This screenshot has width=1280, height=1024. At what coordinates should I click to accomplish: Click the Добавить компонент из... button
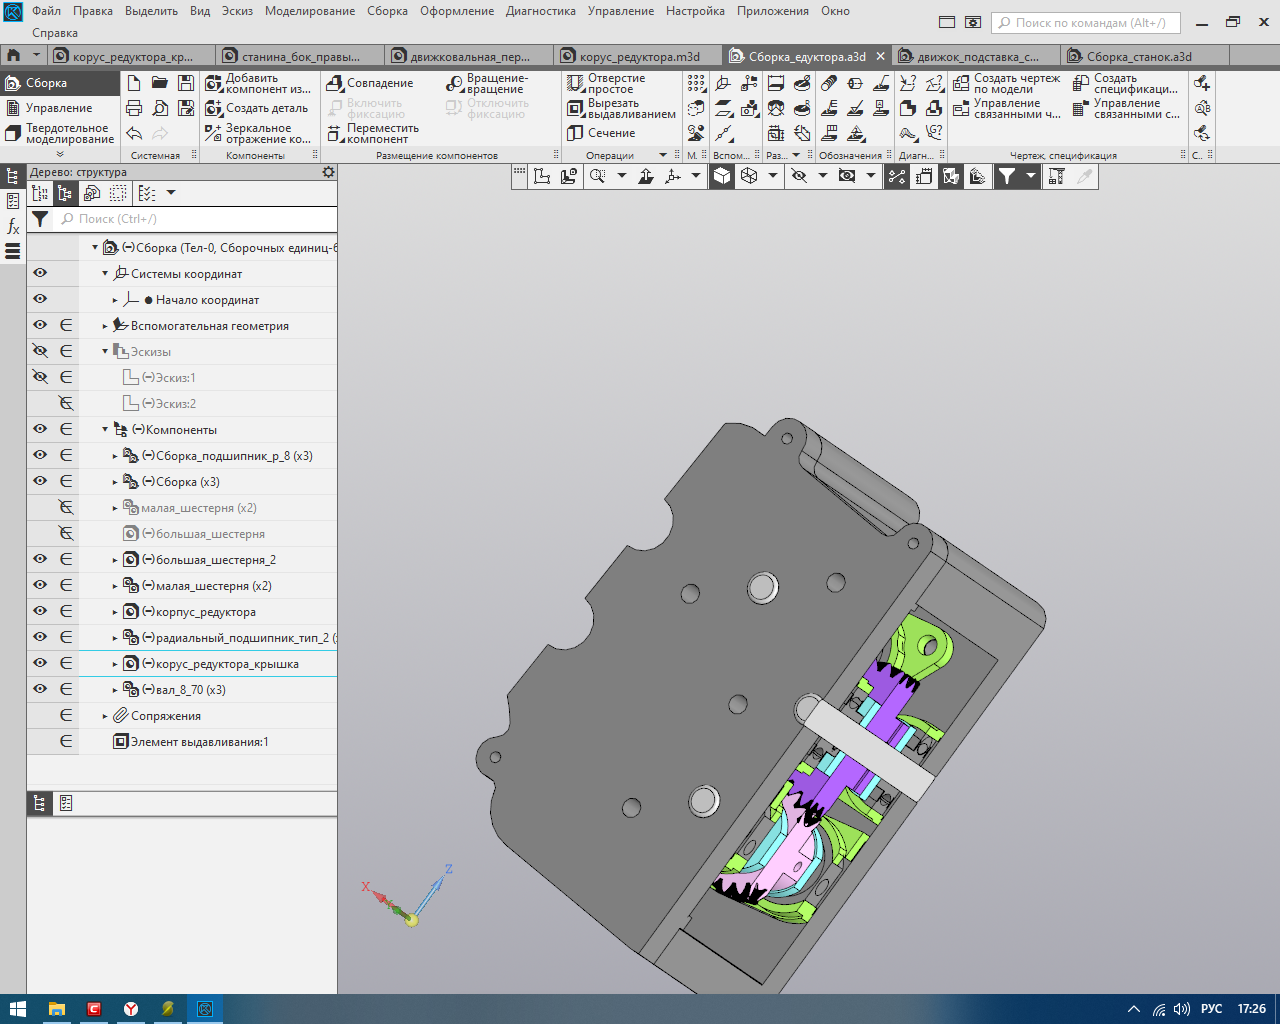pos(258,84)
